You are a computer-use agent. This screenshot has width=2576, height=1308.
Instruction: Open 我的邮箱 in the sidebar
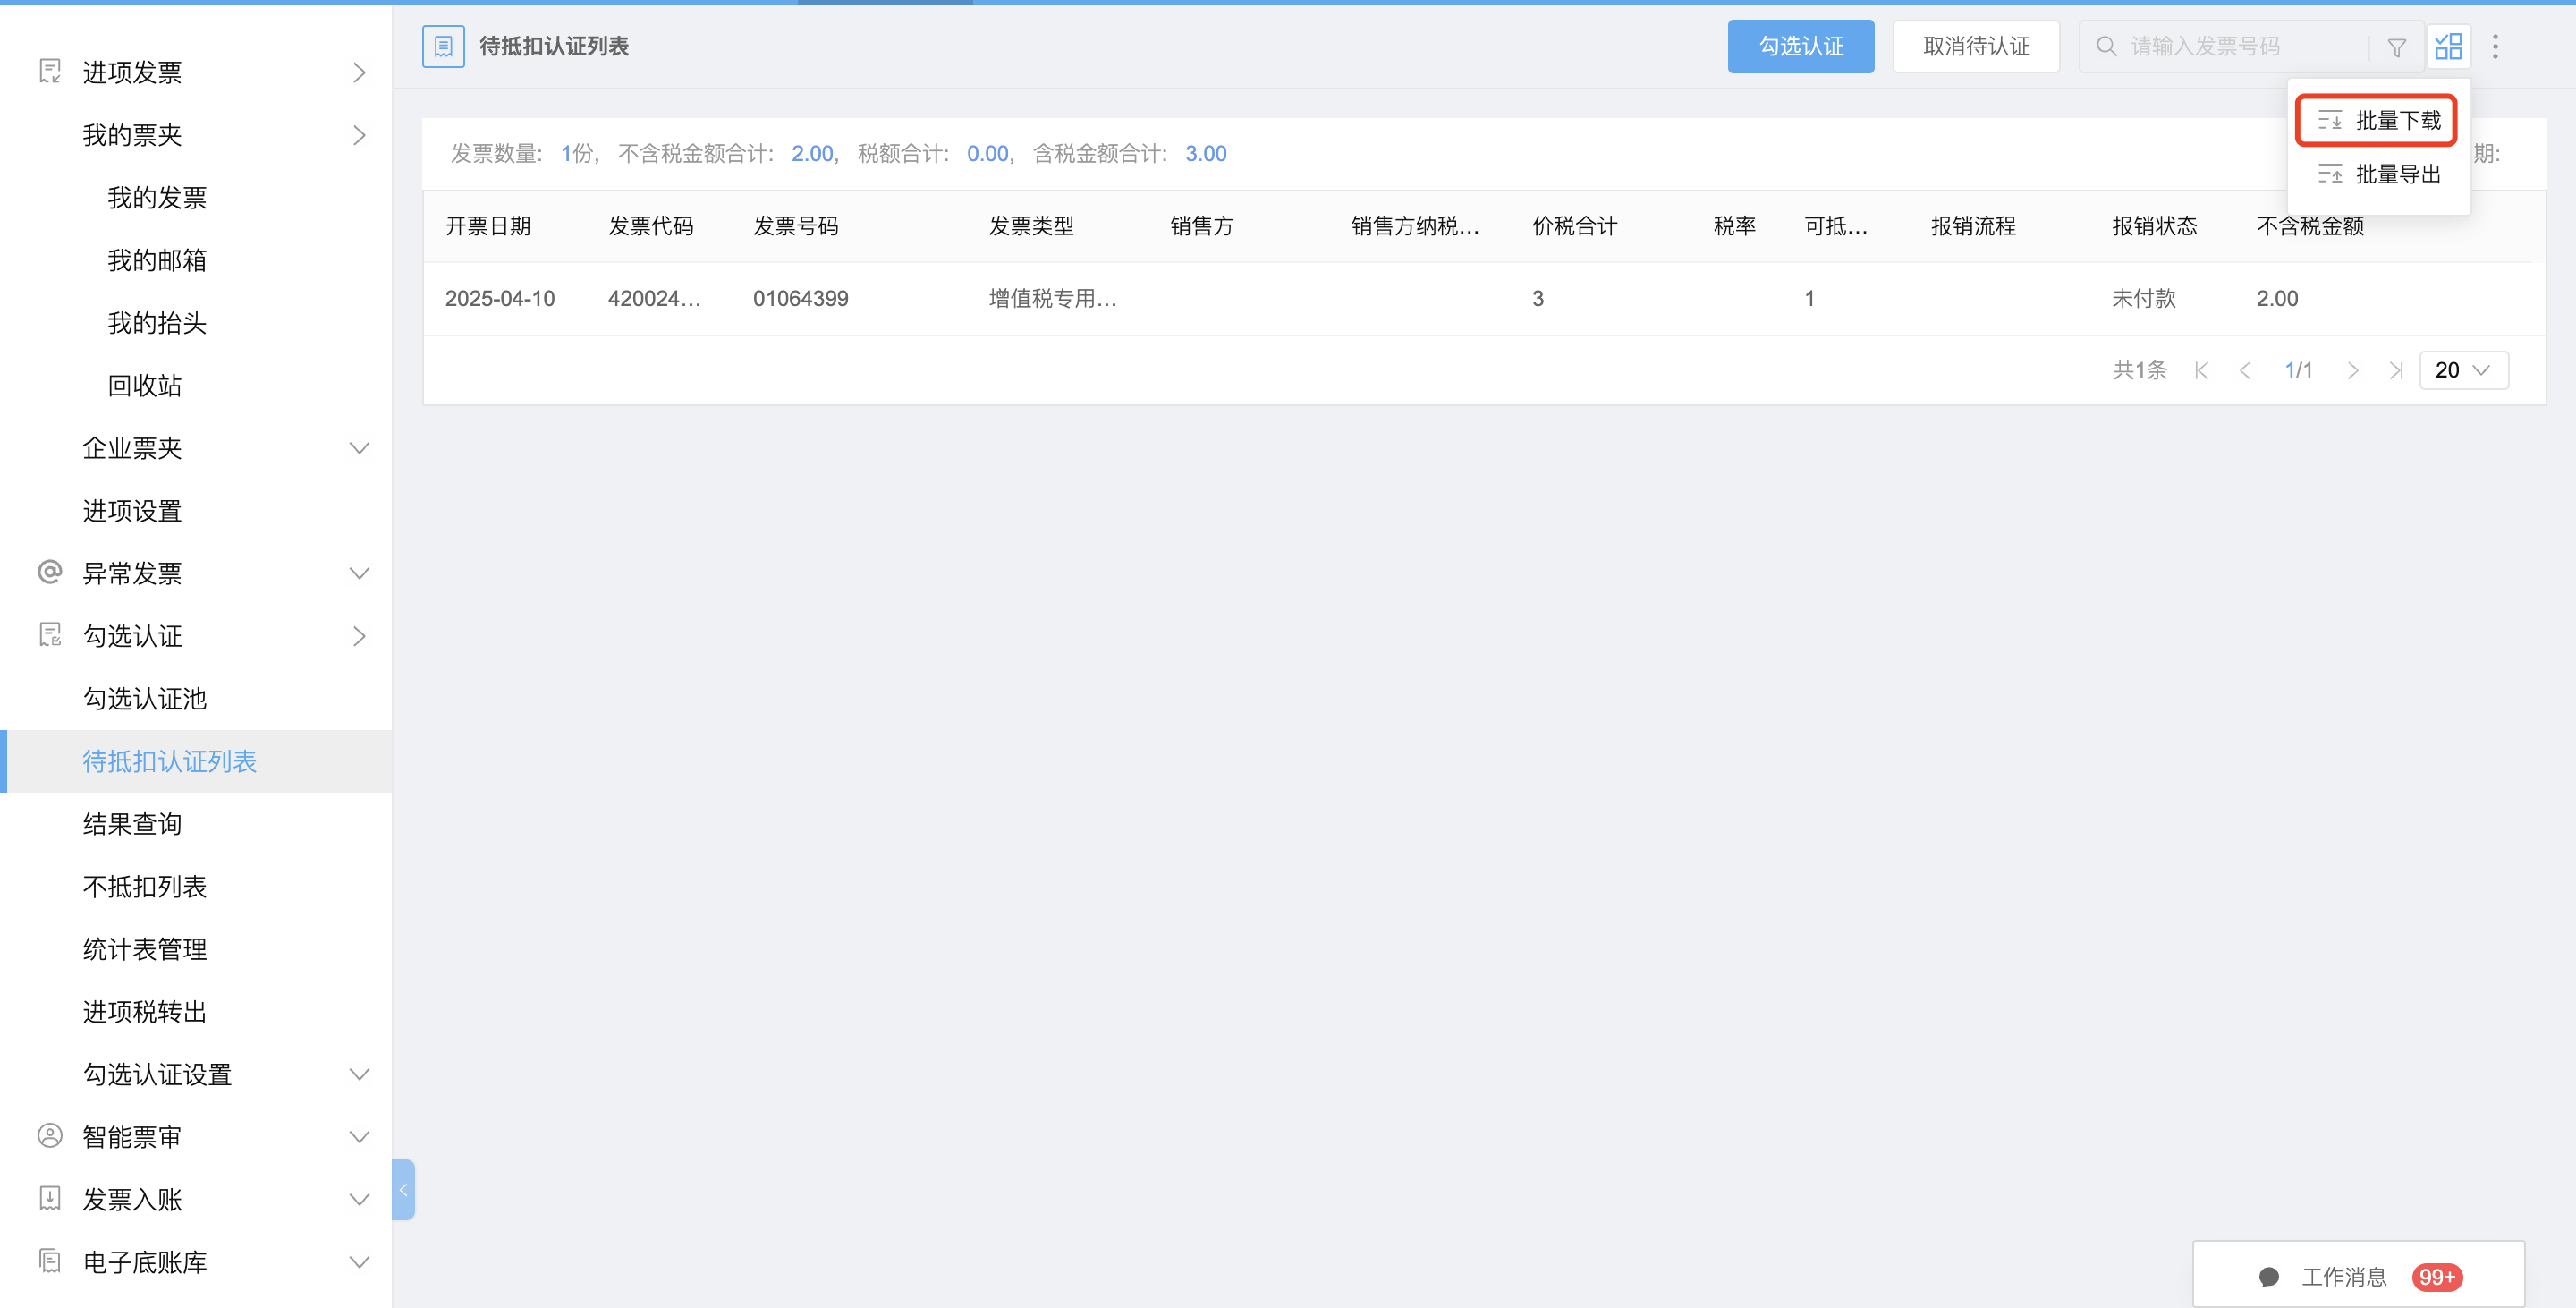[157, 260]
